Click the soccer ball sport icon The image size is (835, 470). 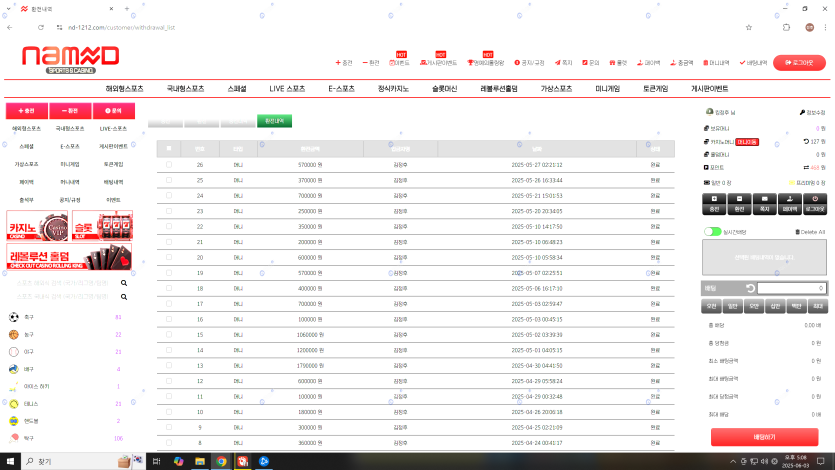[x=14, y=317]
